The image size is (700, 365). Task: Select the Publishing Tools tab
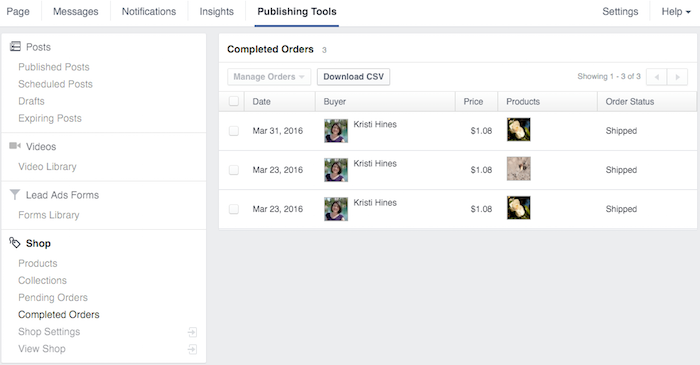297,12
